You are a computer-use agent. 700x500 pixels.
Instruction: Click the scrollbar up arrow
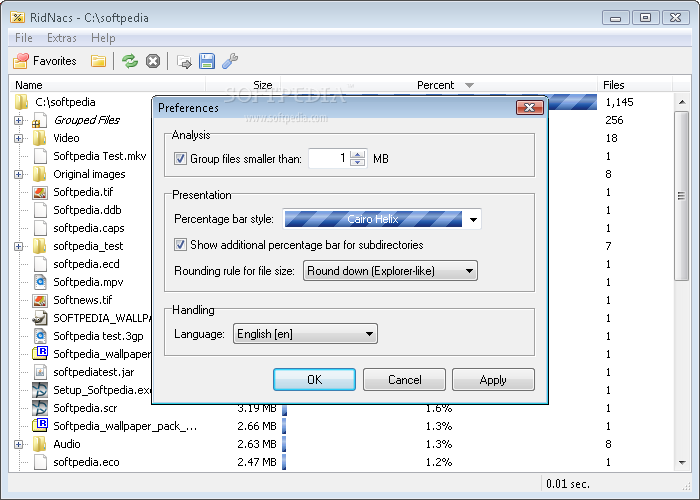point(682,102)
